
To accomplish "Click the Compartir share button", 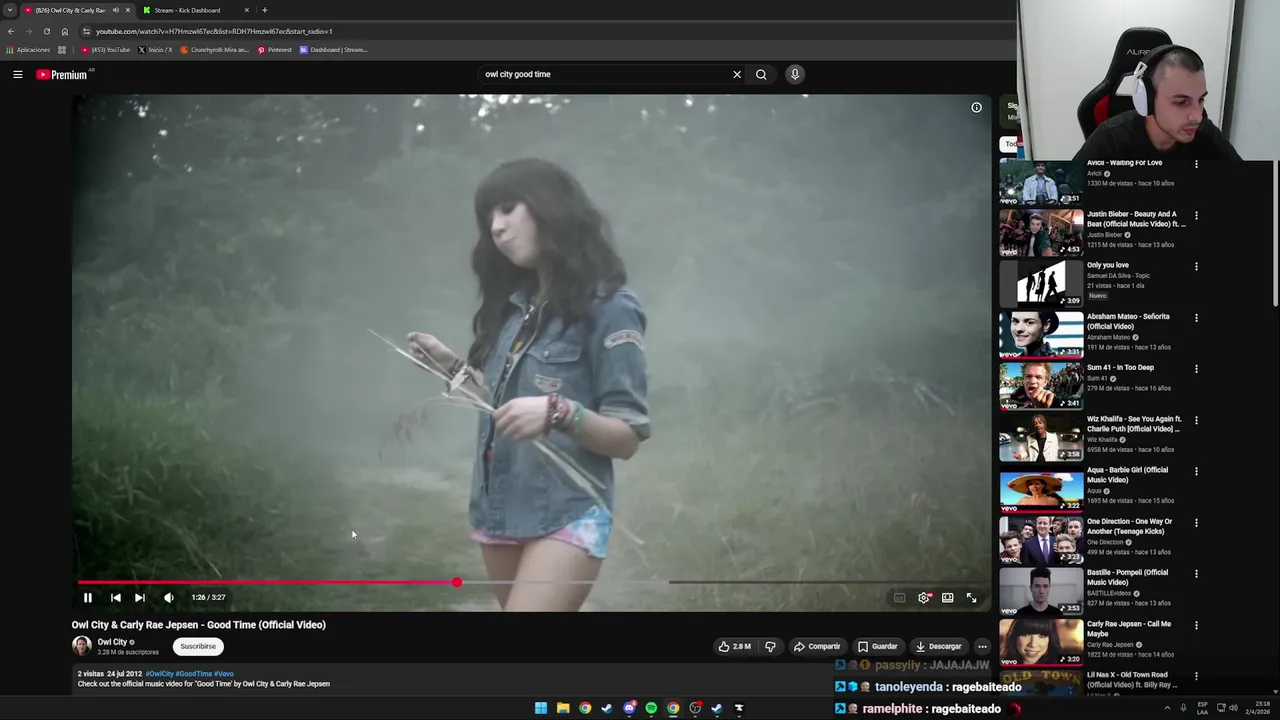I will tap(817, 646).
